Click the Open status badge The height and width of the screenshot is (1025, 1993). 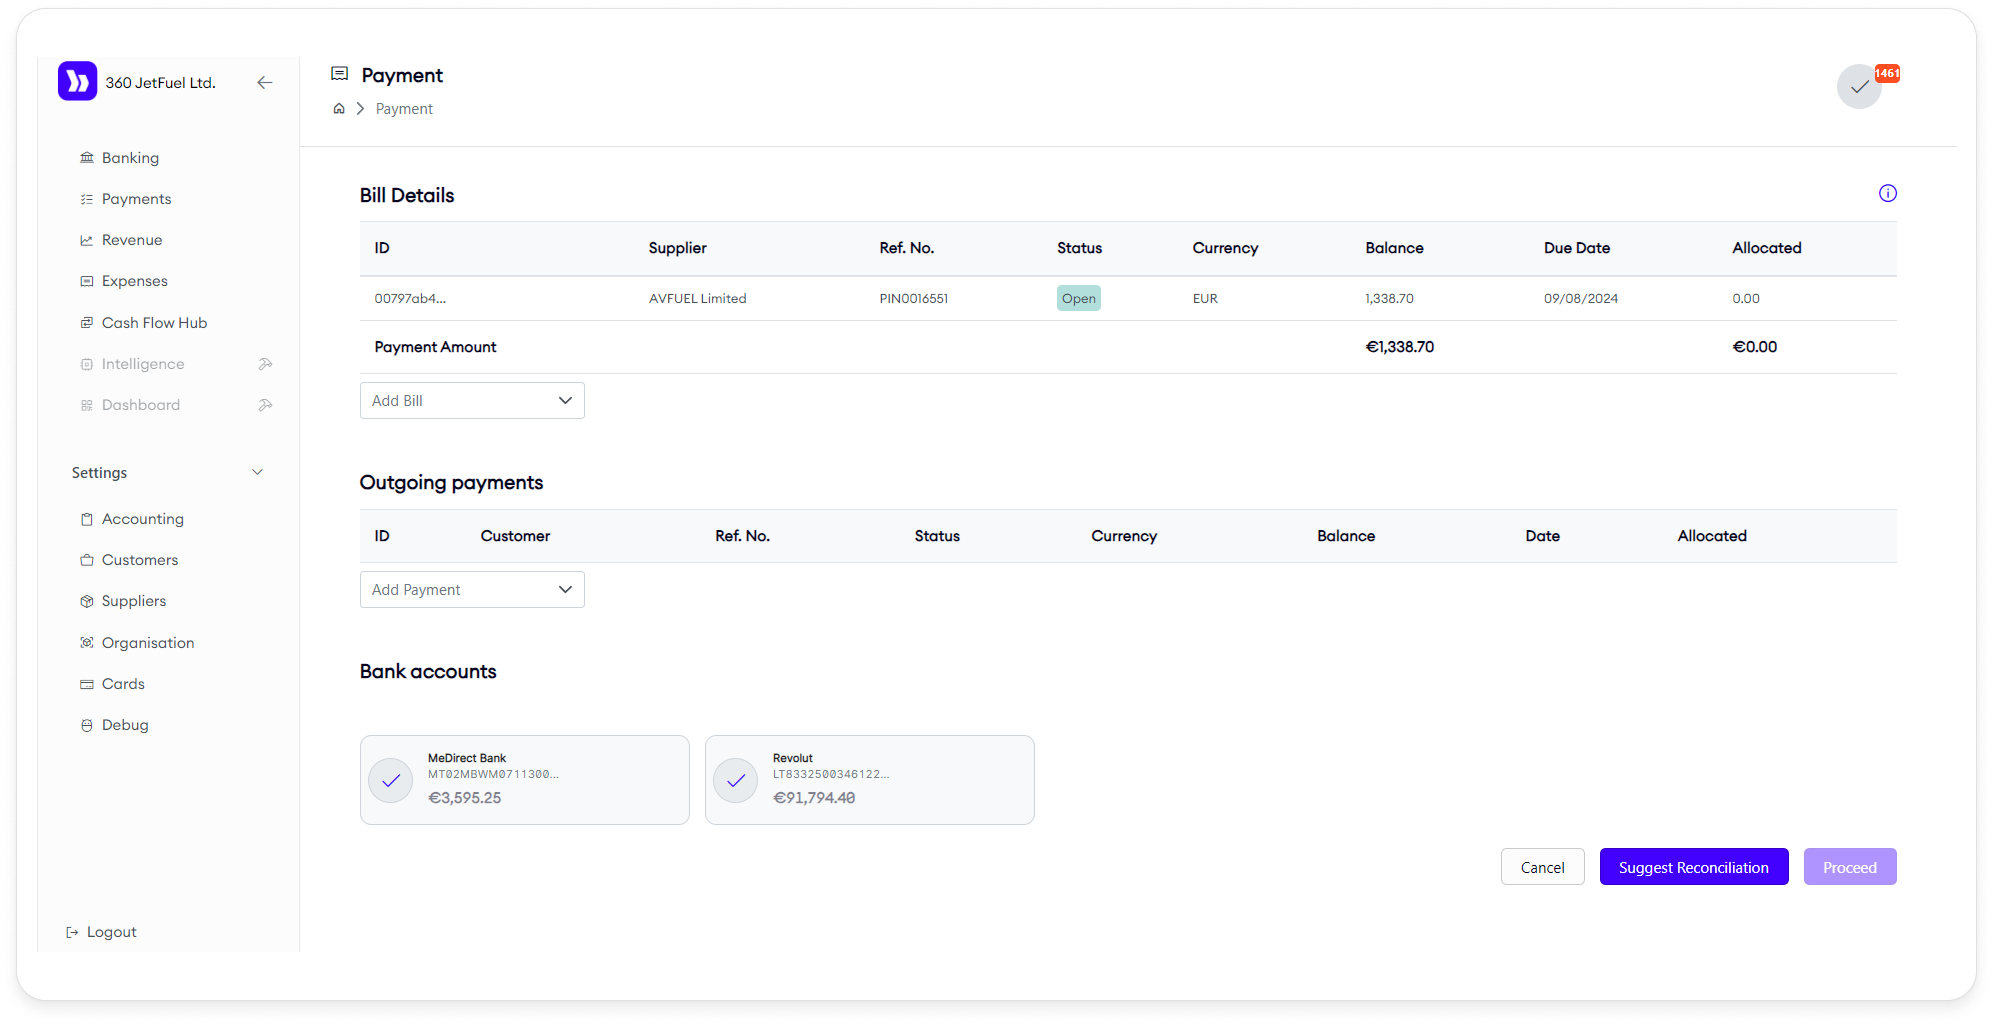(1079, 298)
